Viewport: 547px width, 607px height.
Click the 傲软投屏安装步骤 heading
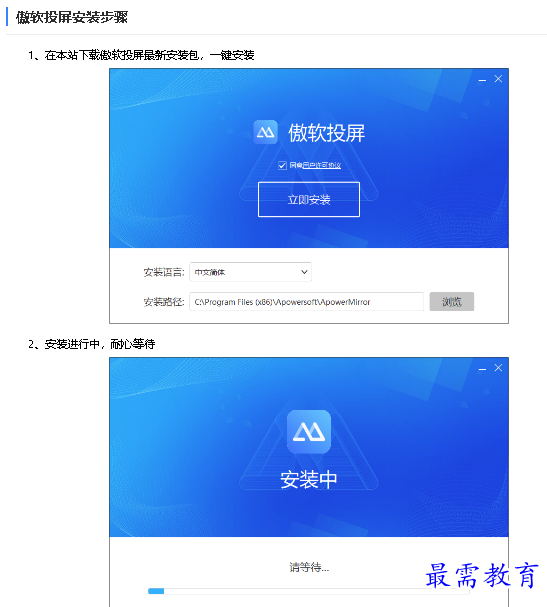pyautogui.click(x=72, y=17)
